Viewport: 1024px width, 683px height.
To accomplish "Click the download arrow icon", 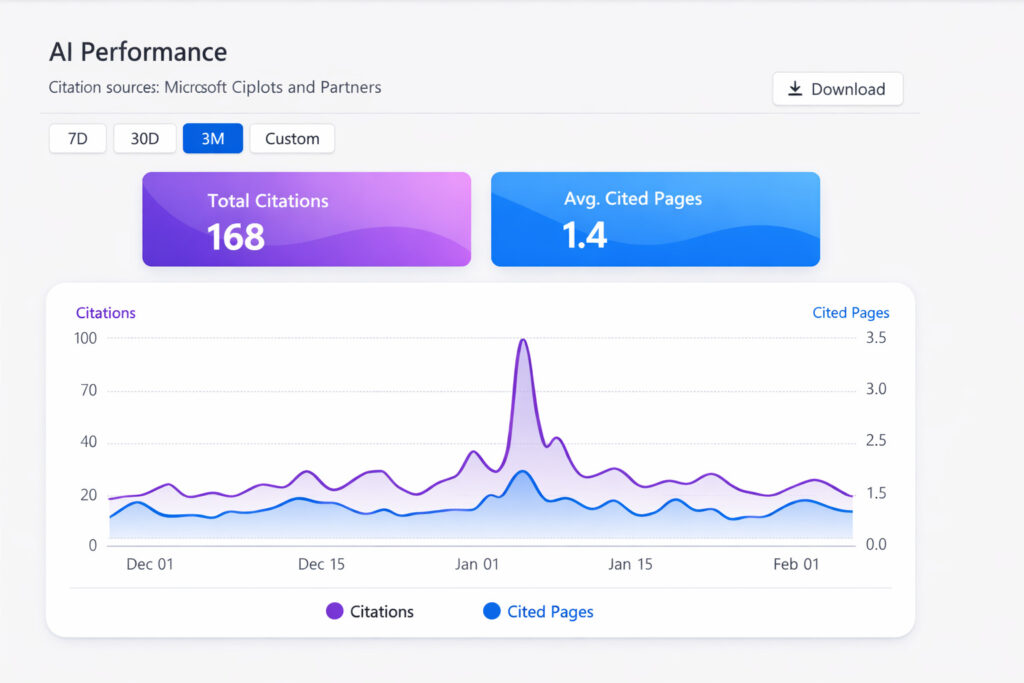I will pyautogui.click(x=795, y=89).
